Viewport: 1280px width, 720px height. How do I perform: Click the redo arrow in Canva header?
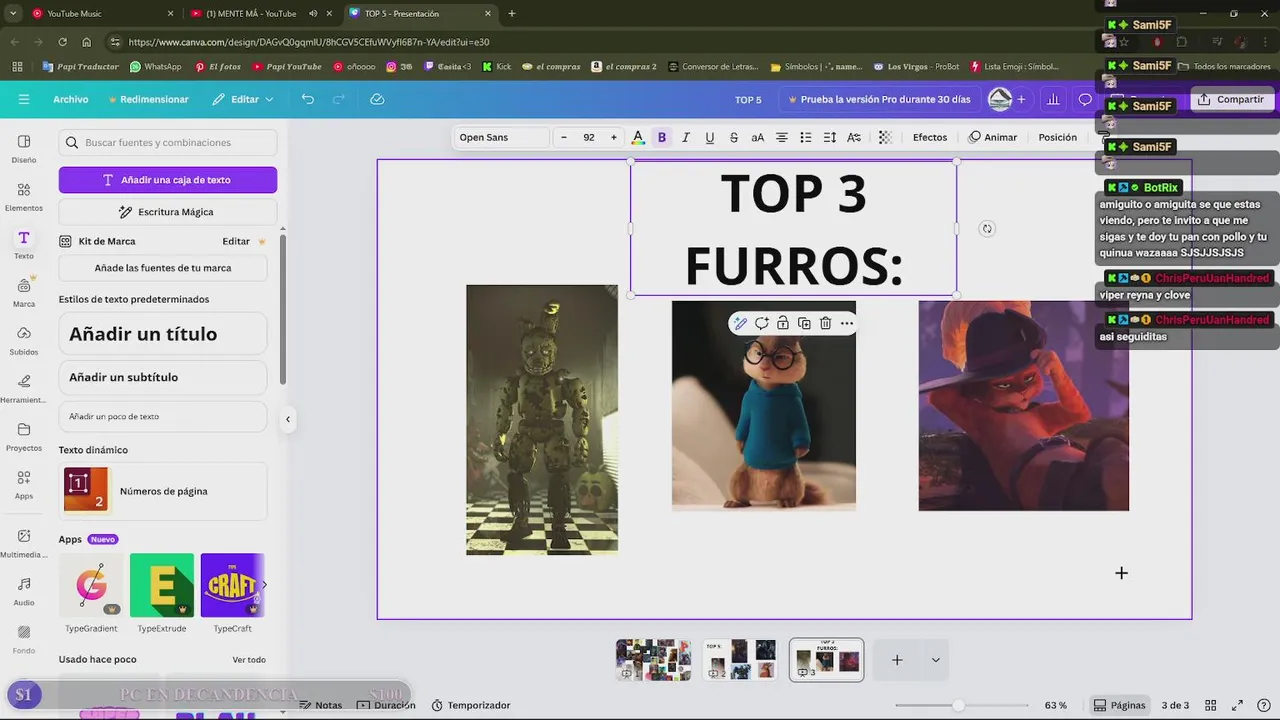click(x=339, y=99)
